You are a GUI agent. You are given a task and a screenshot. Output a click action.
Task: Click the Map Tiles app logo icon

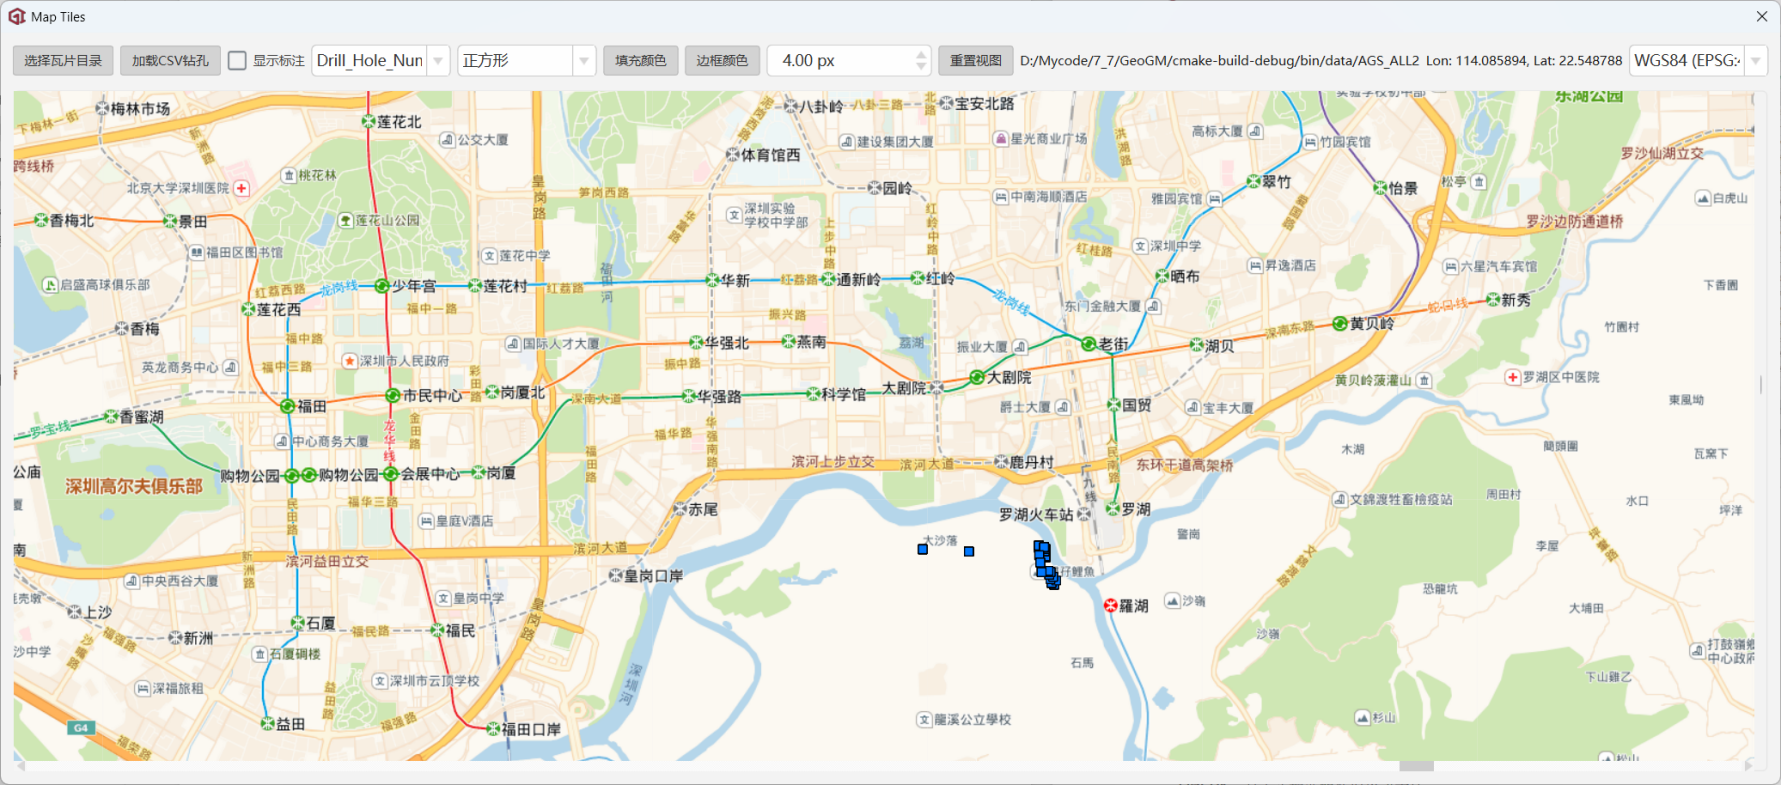point(16,17)
